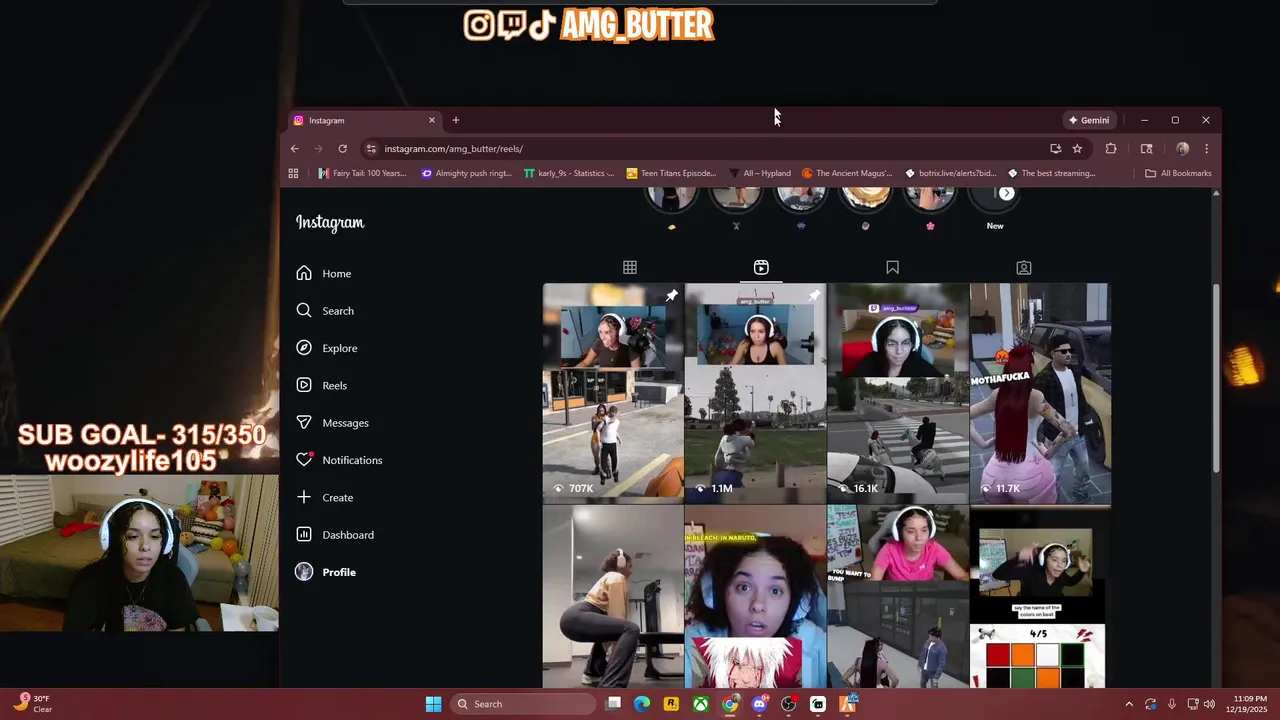Switch to the posts grid tab

630,267
